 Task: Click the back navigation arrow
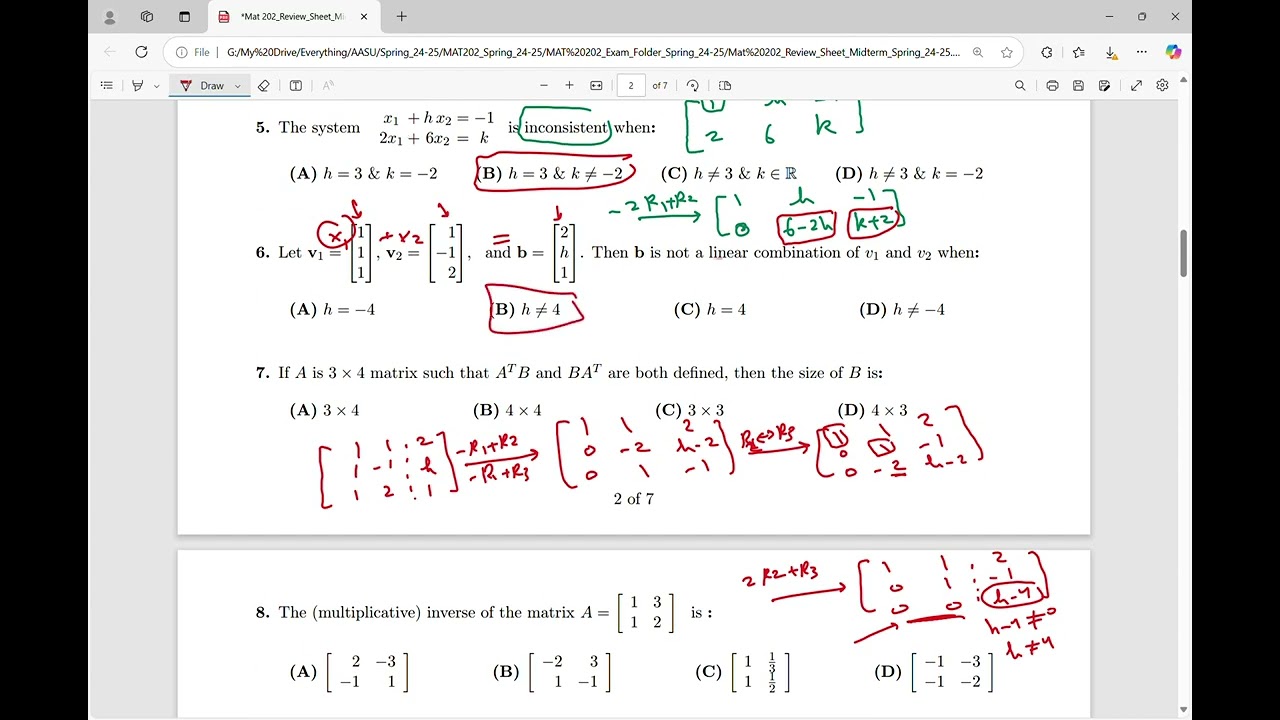[x=110, y=52]
